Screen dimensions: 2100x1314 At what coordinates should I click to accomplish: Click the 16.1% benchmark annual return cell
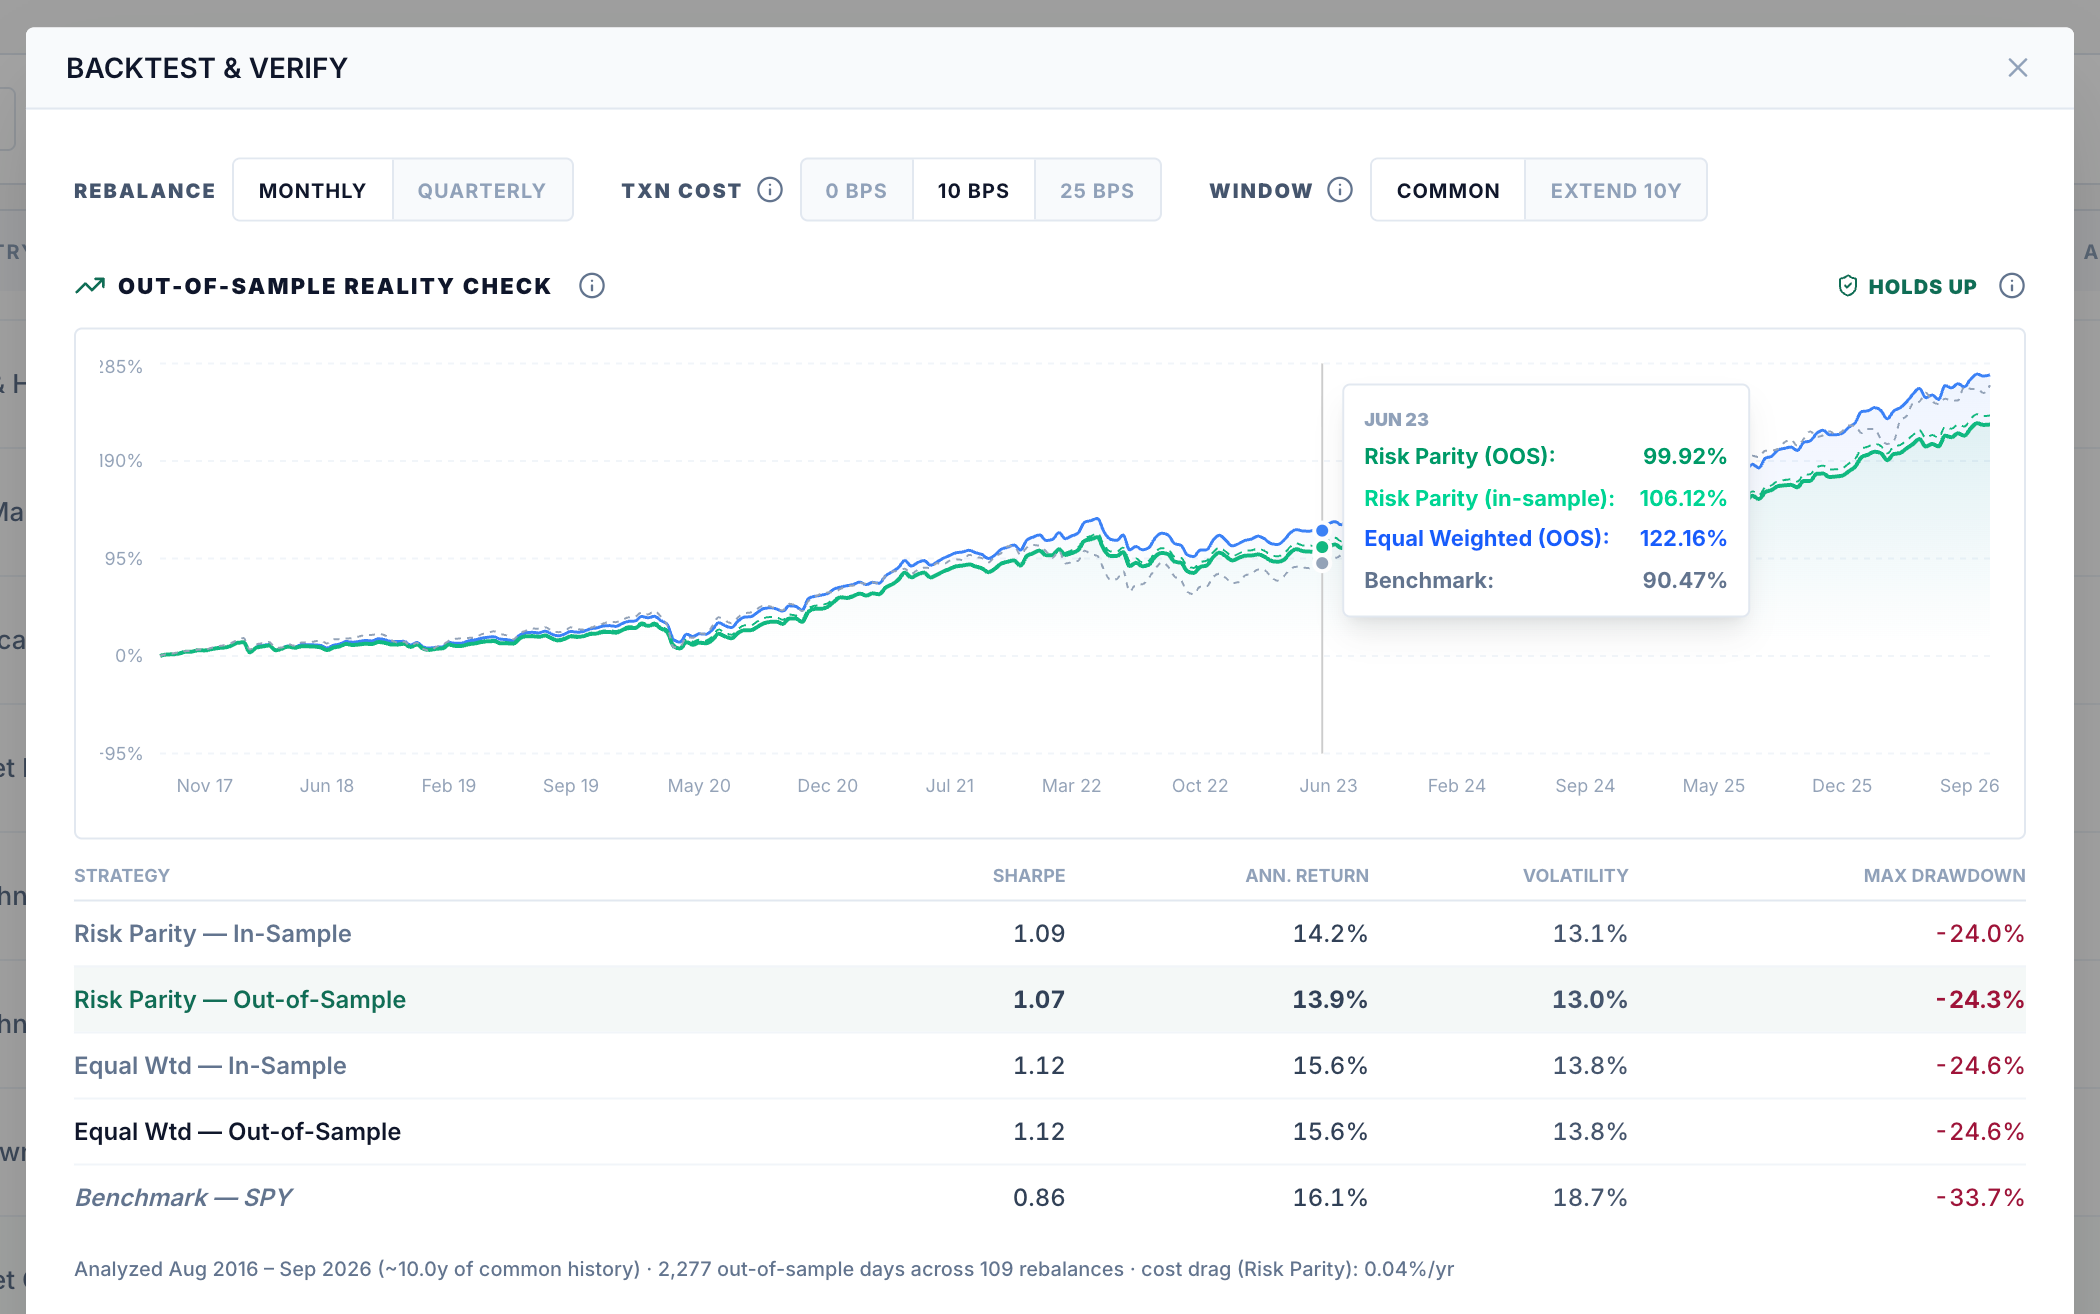1330,1198
